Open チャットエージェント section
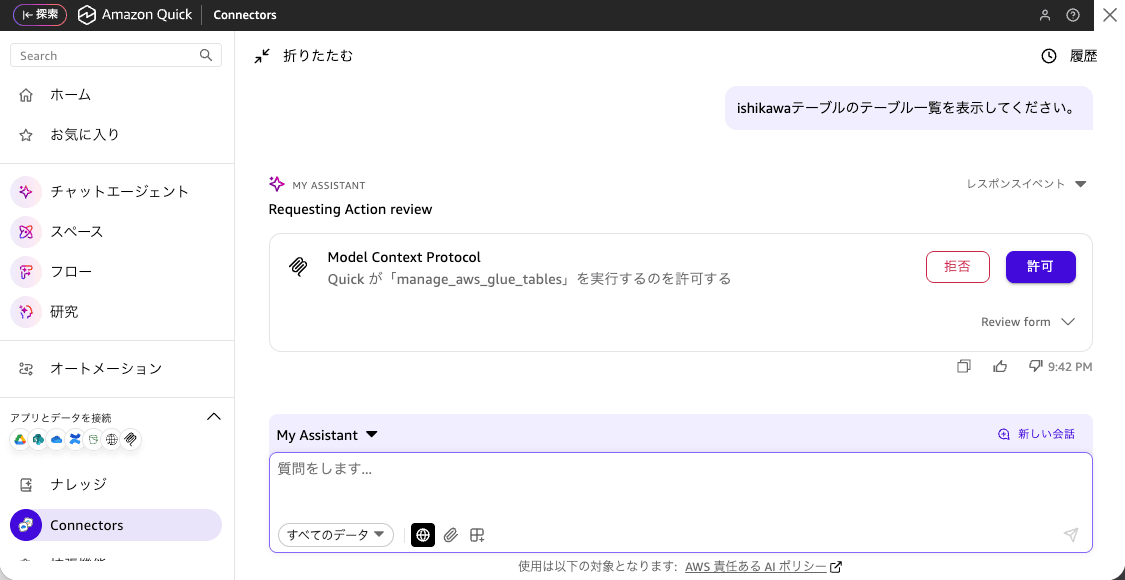Image resolution: width=1125 pixels, height=580 pixels. [x=117, y=192]
